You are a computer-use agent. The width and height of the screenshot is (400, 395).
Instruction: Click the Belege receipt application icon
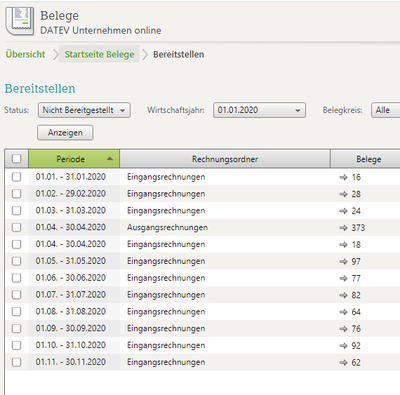point(20,21)
